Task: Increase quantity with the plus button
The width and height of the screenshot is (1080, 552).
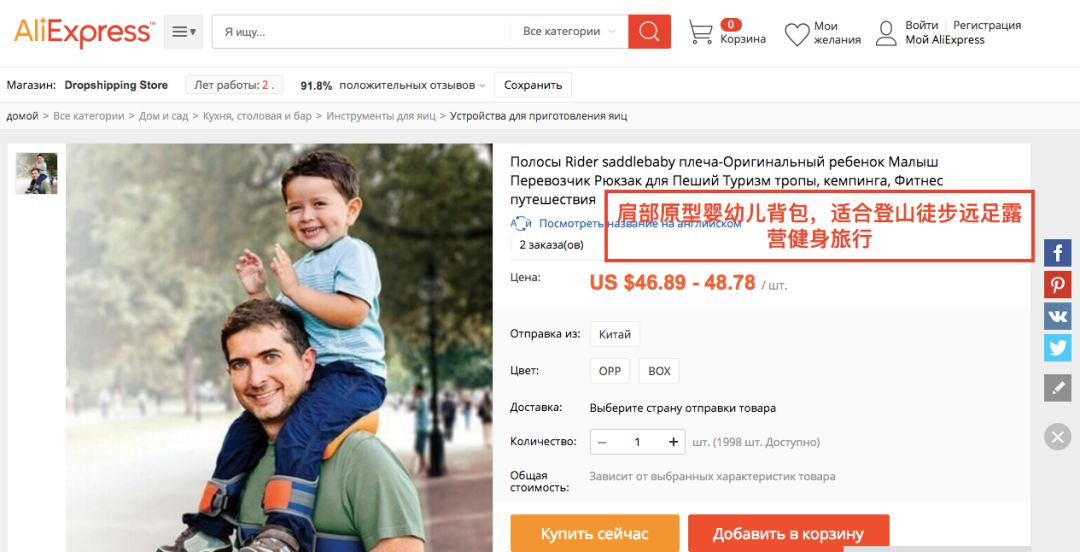Action: 673,442
